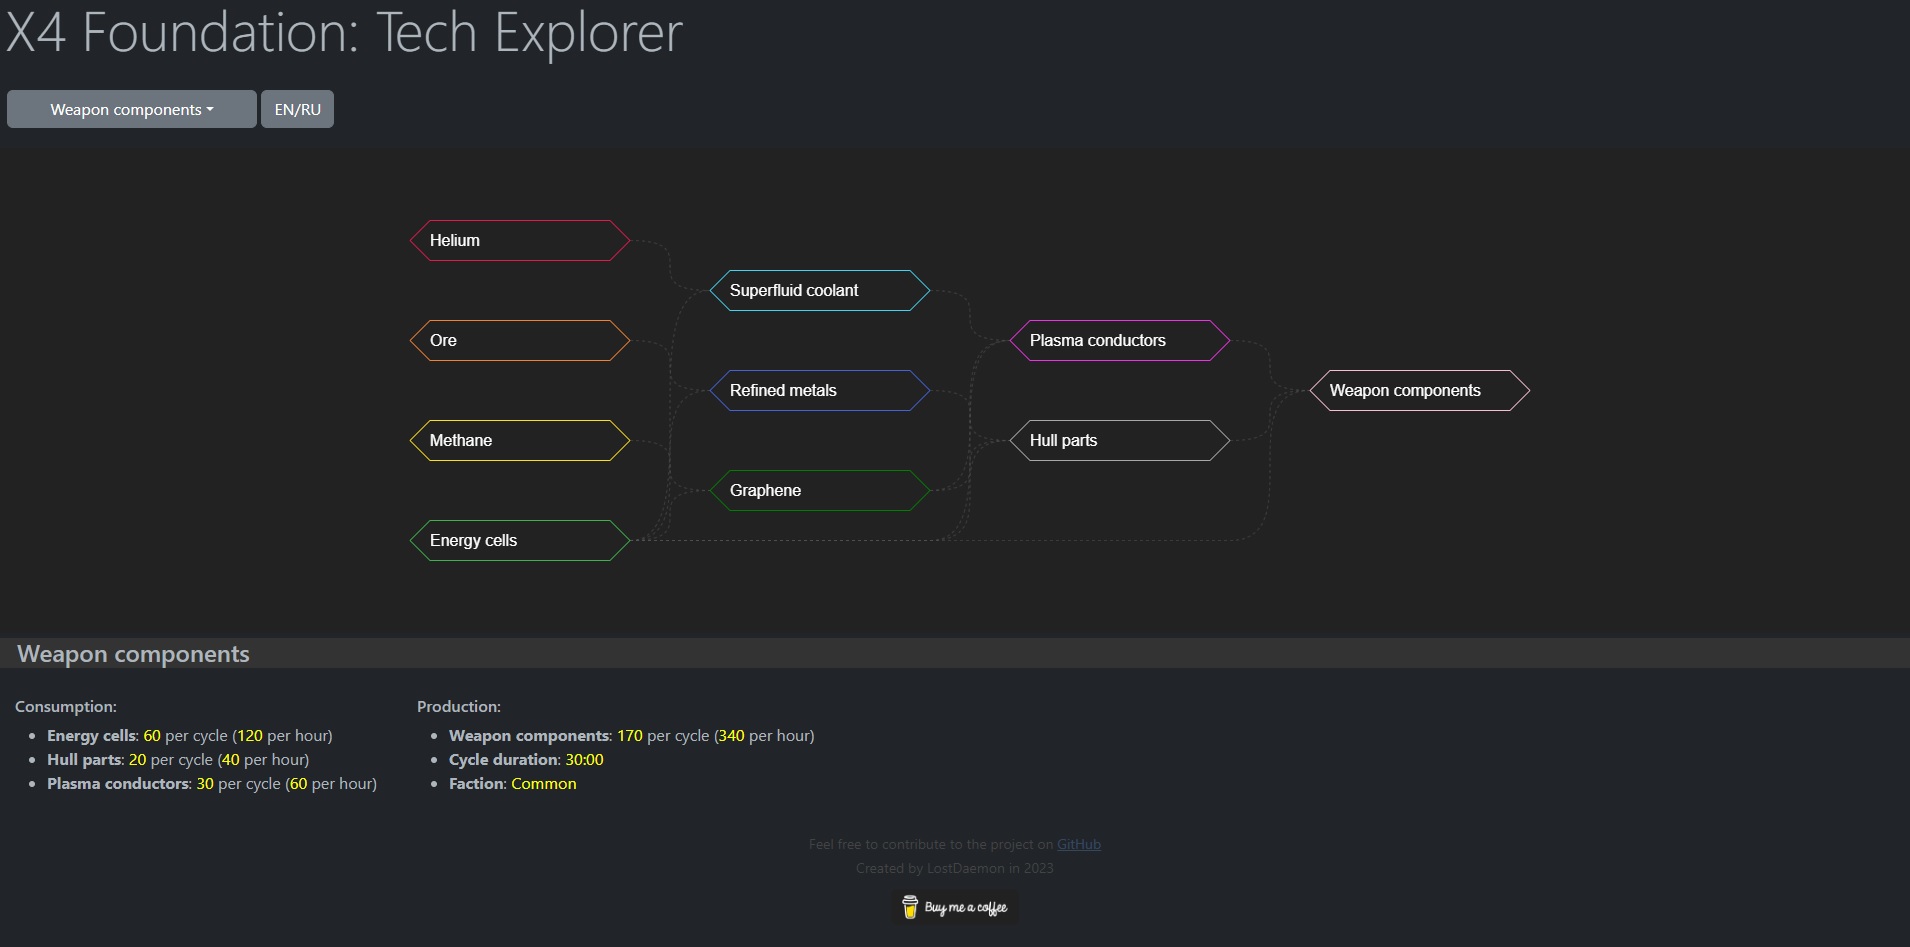The image size is (1910, 947).
Task: Select the Plasma conductors node
Action: pyautogui.click(x=1120, y=340)
